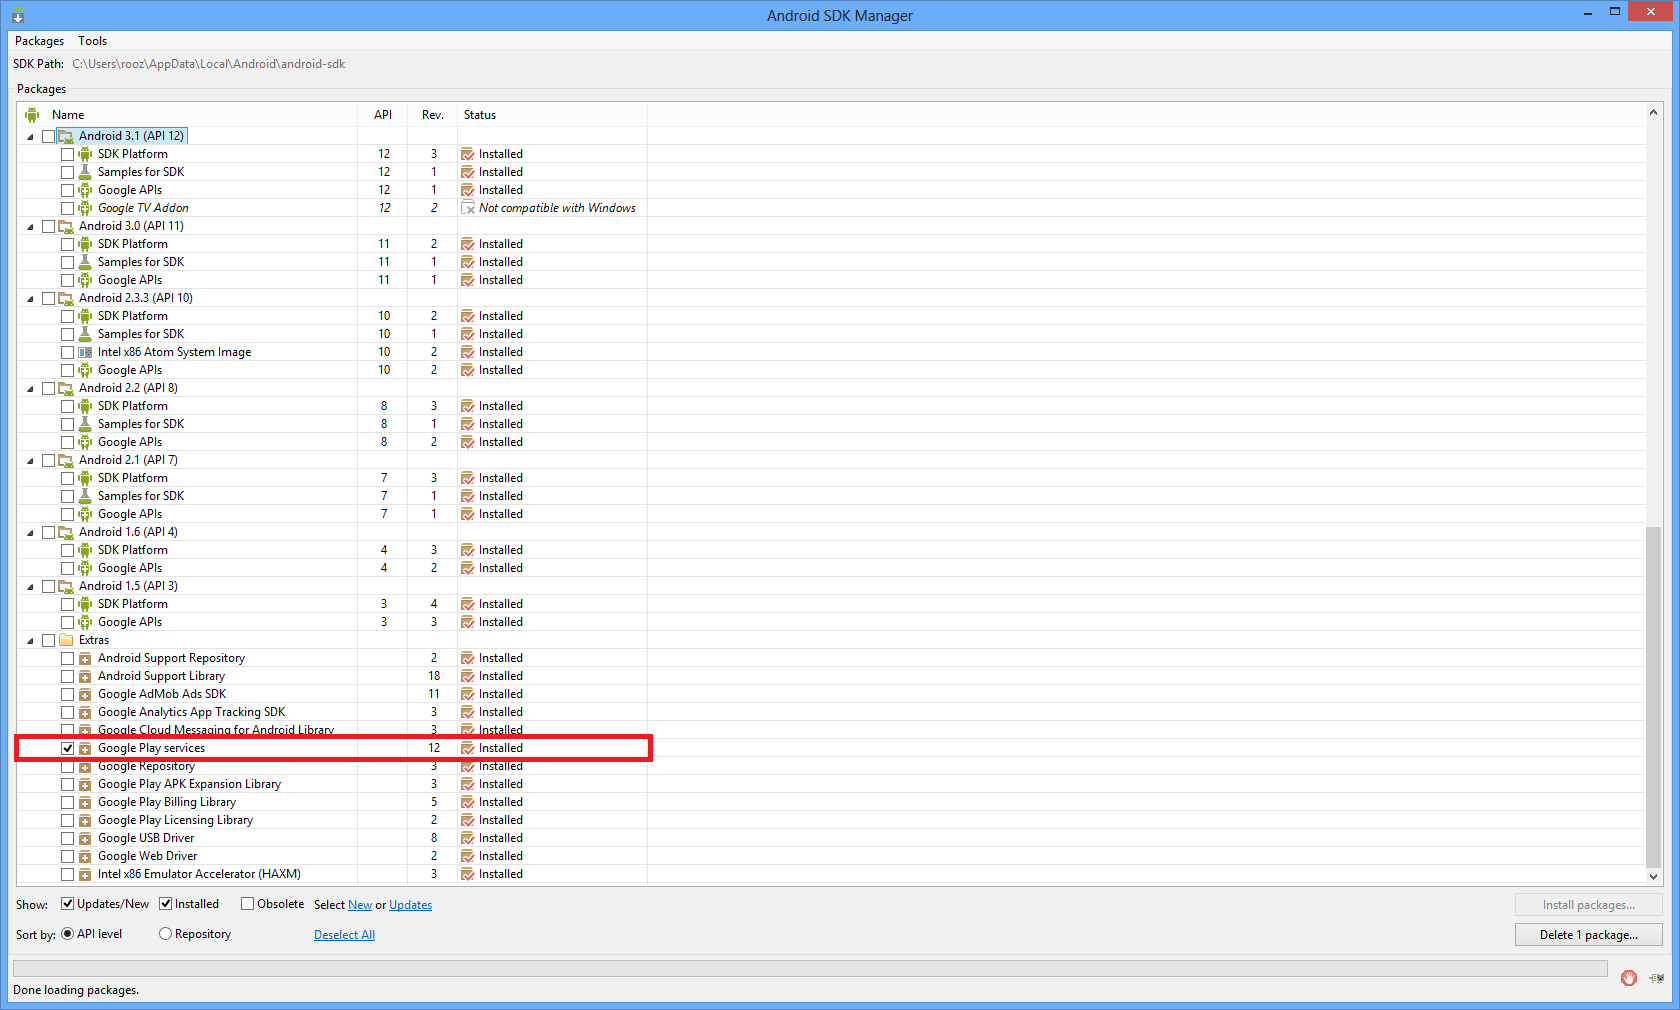1680x1010 pixels.
Task: Select New packages link
Action: (360, 905)
